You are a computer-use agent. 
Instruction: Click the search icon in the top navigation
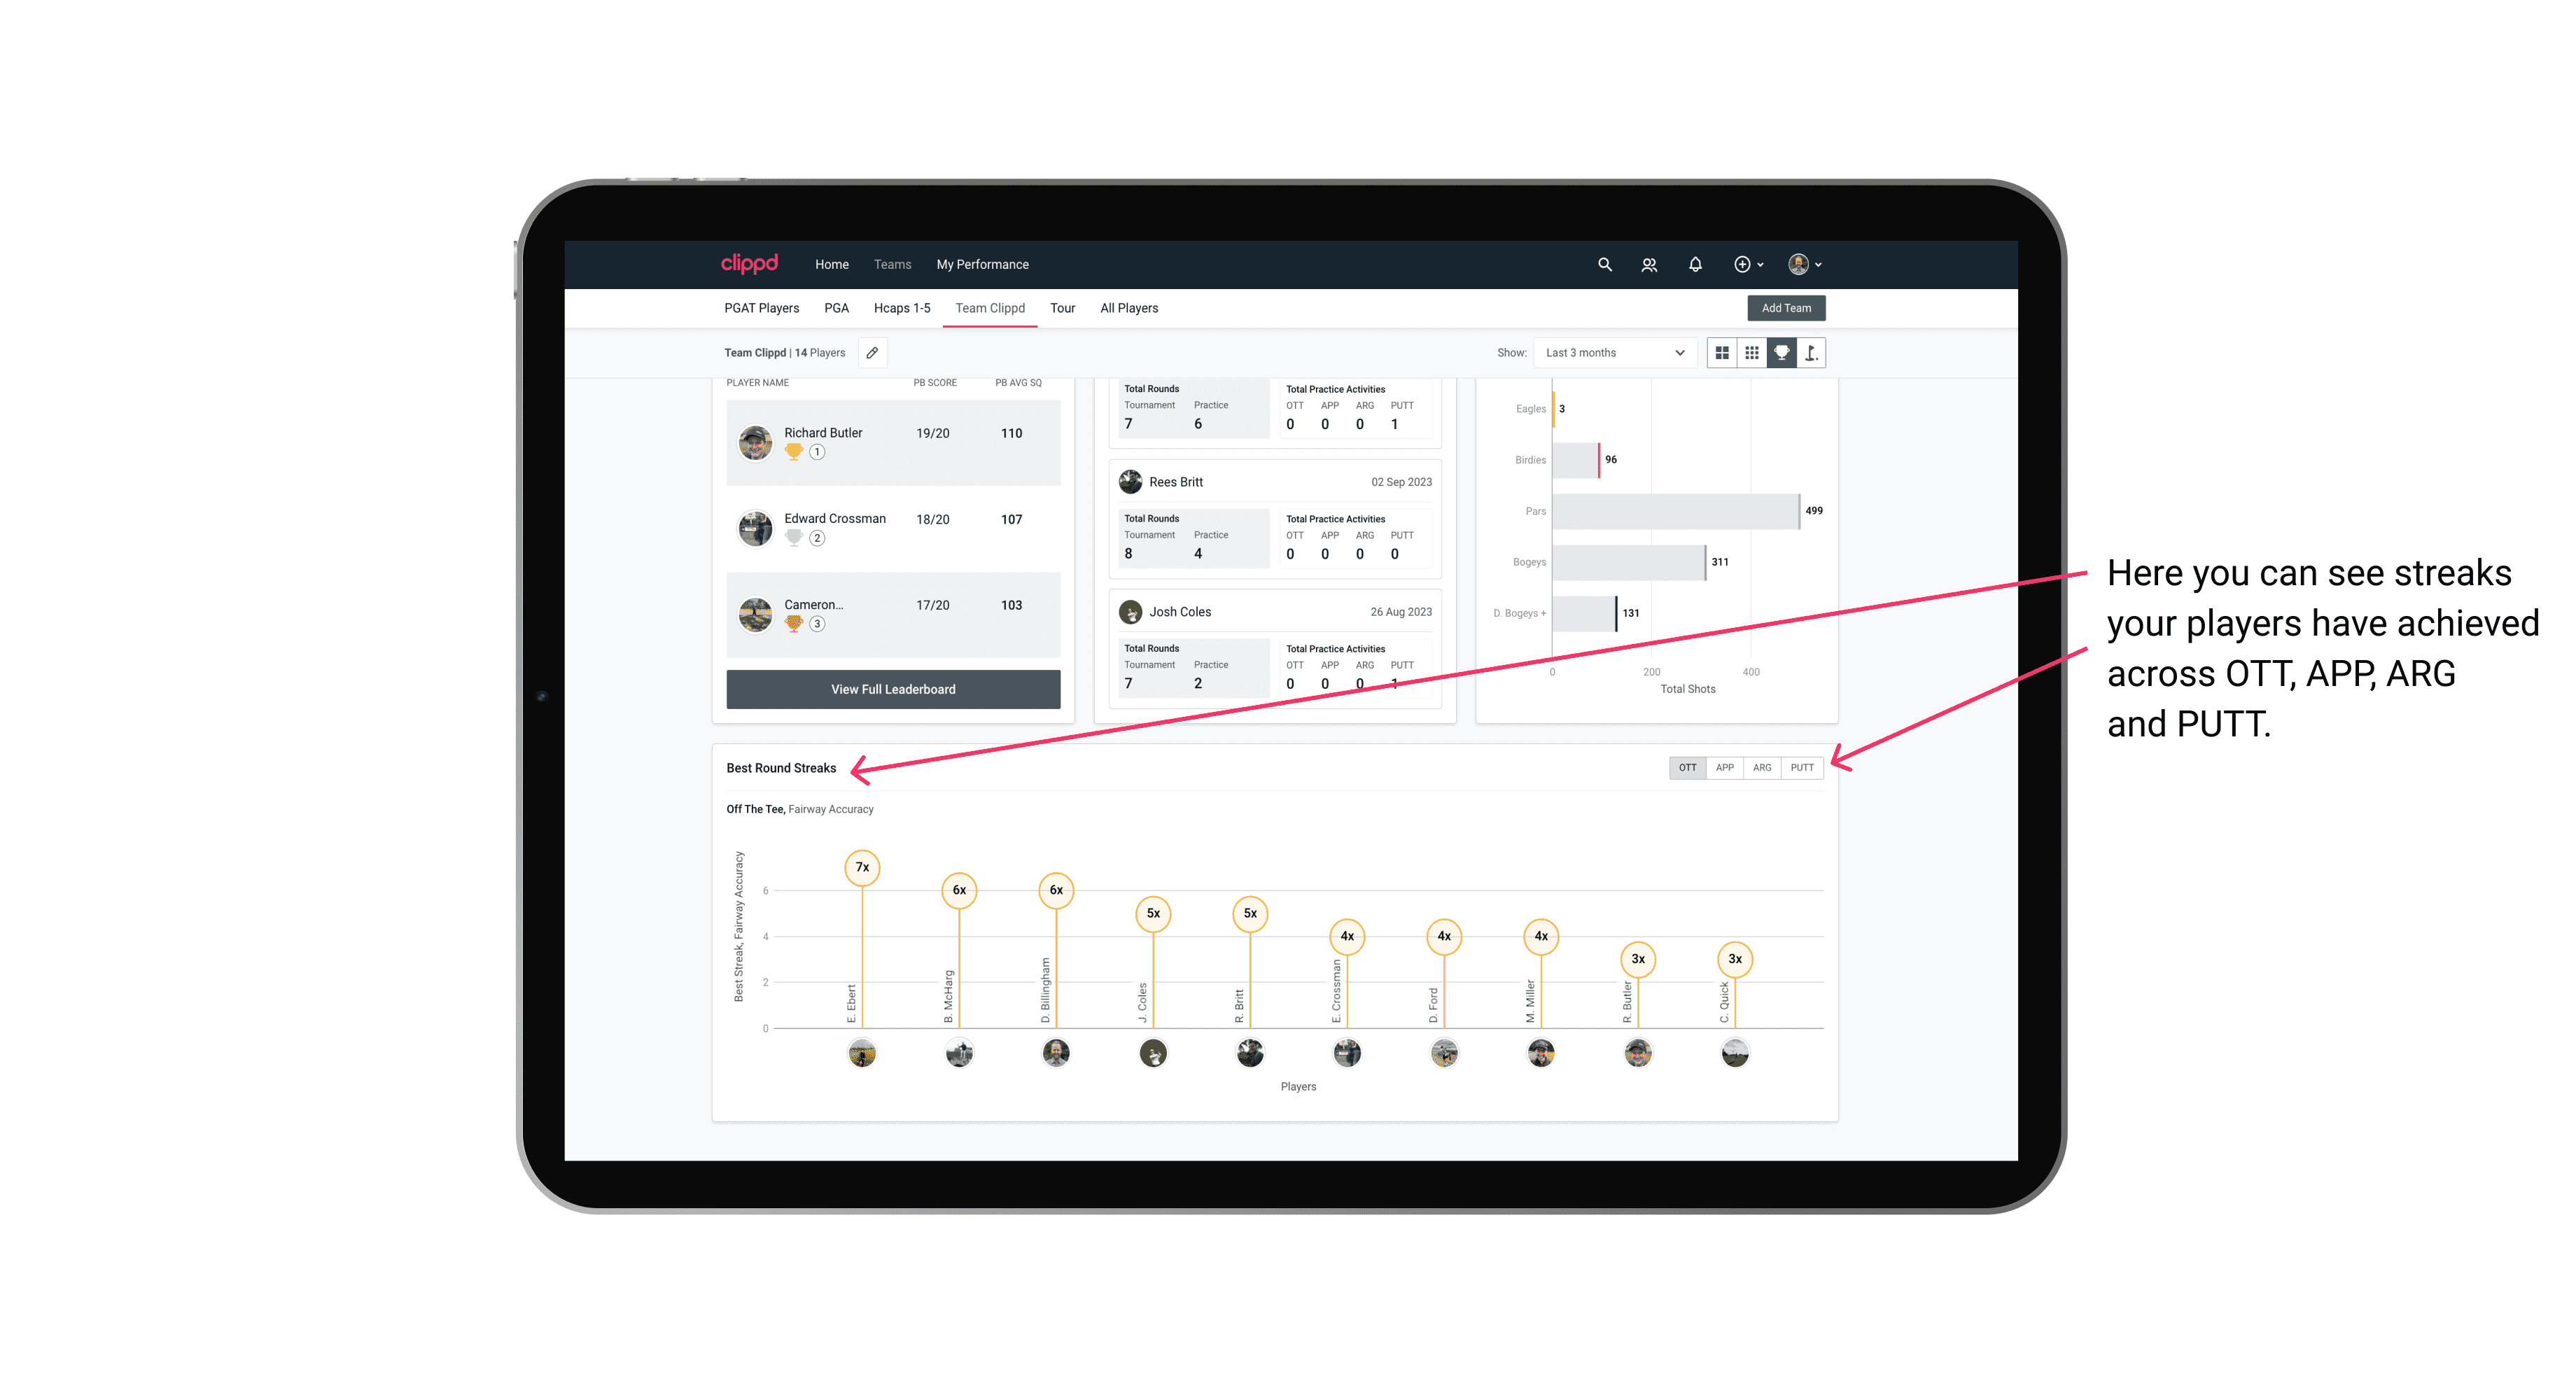(x=1604, y=263)
